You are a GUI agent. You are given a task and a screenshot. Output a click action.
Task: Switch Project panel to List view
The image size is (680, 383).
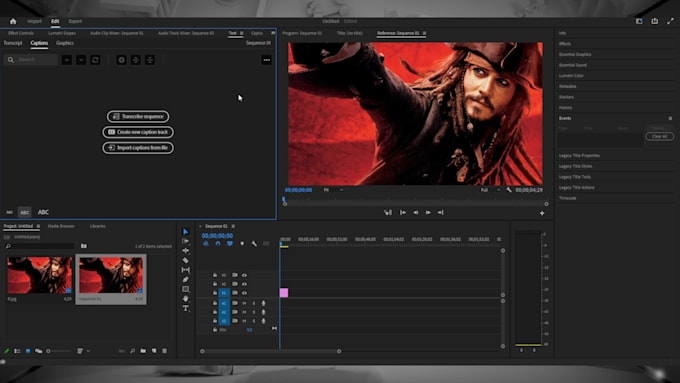click(17, 351)
